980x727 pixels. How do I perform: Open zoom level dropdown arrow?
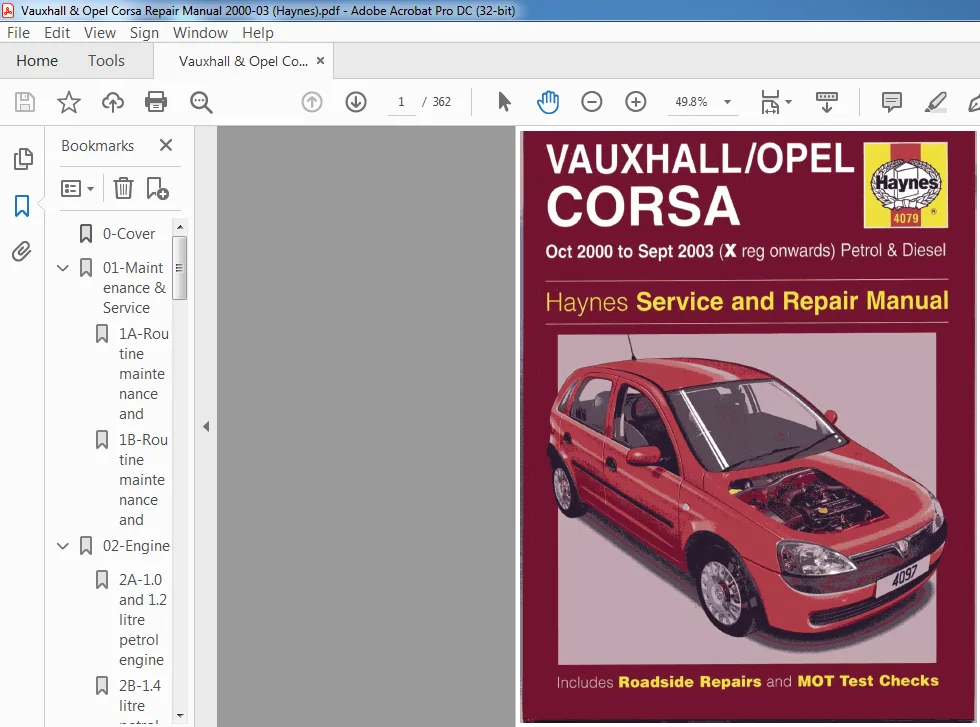728,102
